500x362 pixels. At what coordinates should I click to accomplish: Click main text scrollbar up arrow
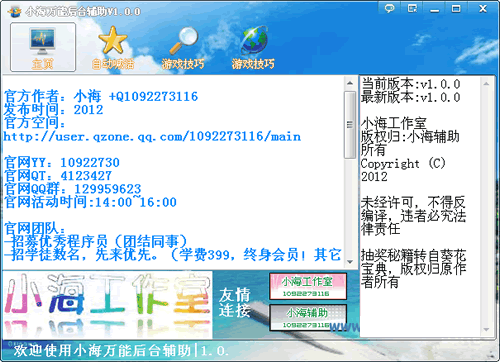pyautogui.click(x=350, y=83)
